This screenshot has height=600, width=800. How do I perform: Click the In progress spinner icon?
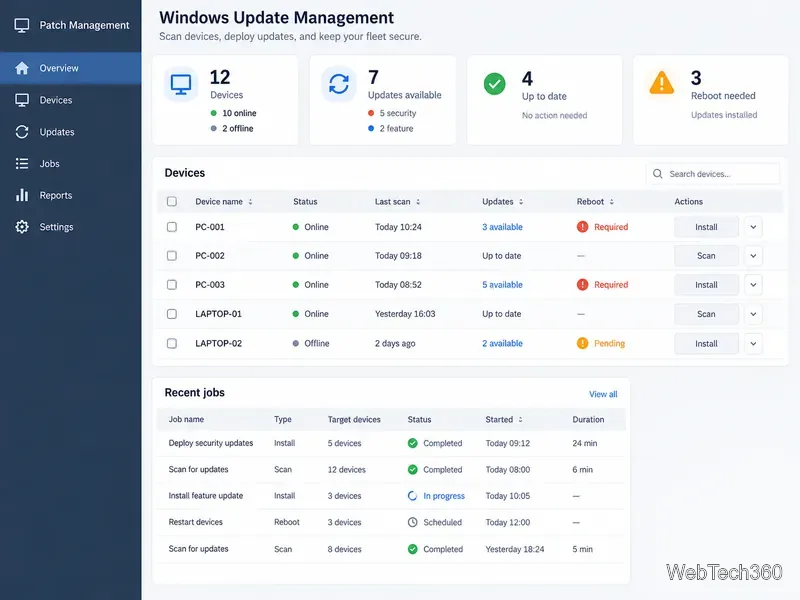412,495
